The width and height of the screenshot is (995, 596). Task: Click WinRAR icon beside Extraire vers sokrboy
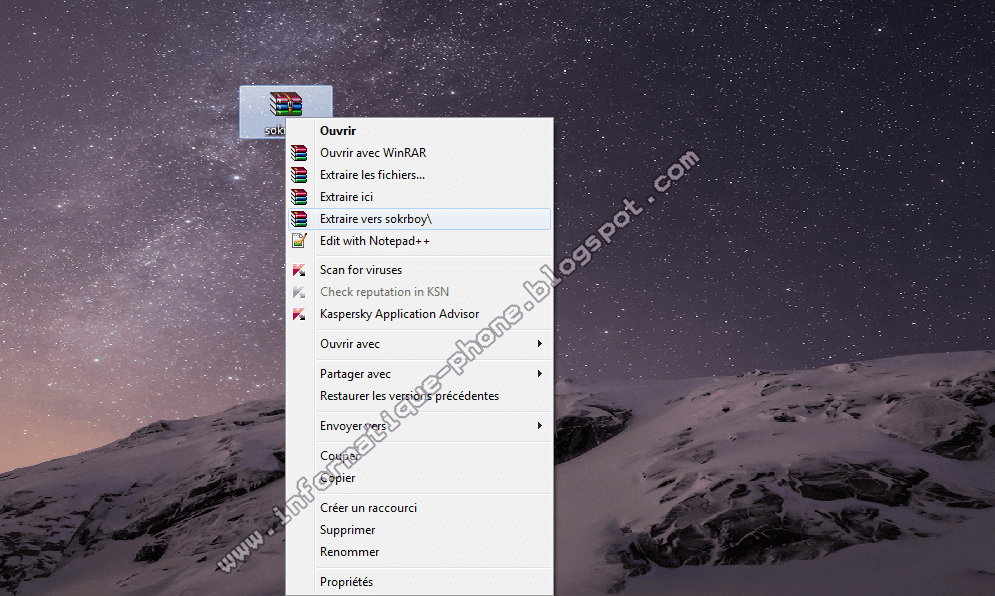click(x=299, y=219)
